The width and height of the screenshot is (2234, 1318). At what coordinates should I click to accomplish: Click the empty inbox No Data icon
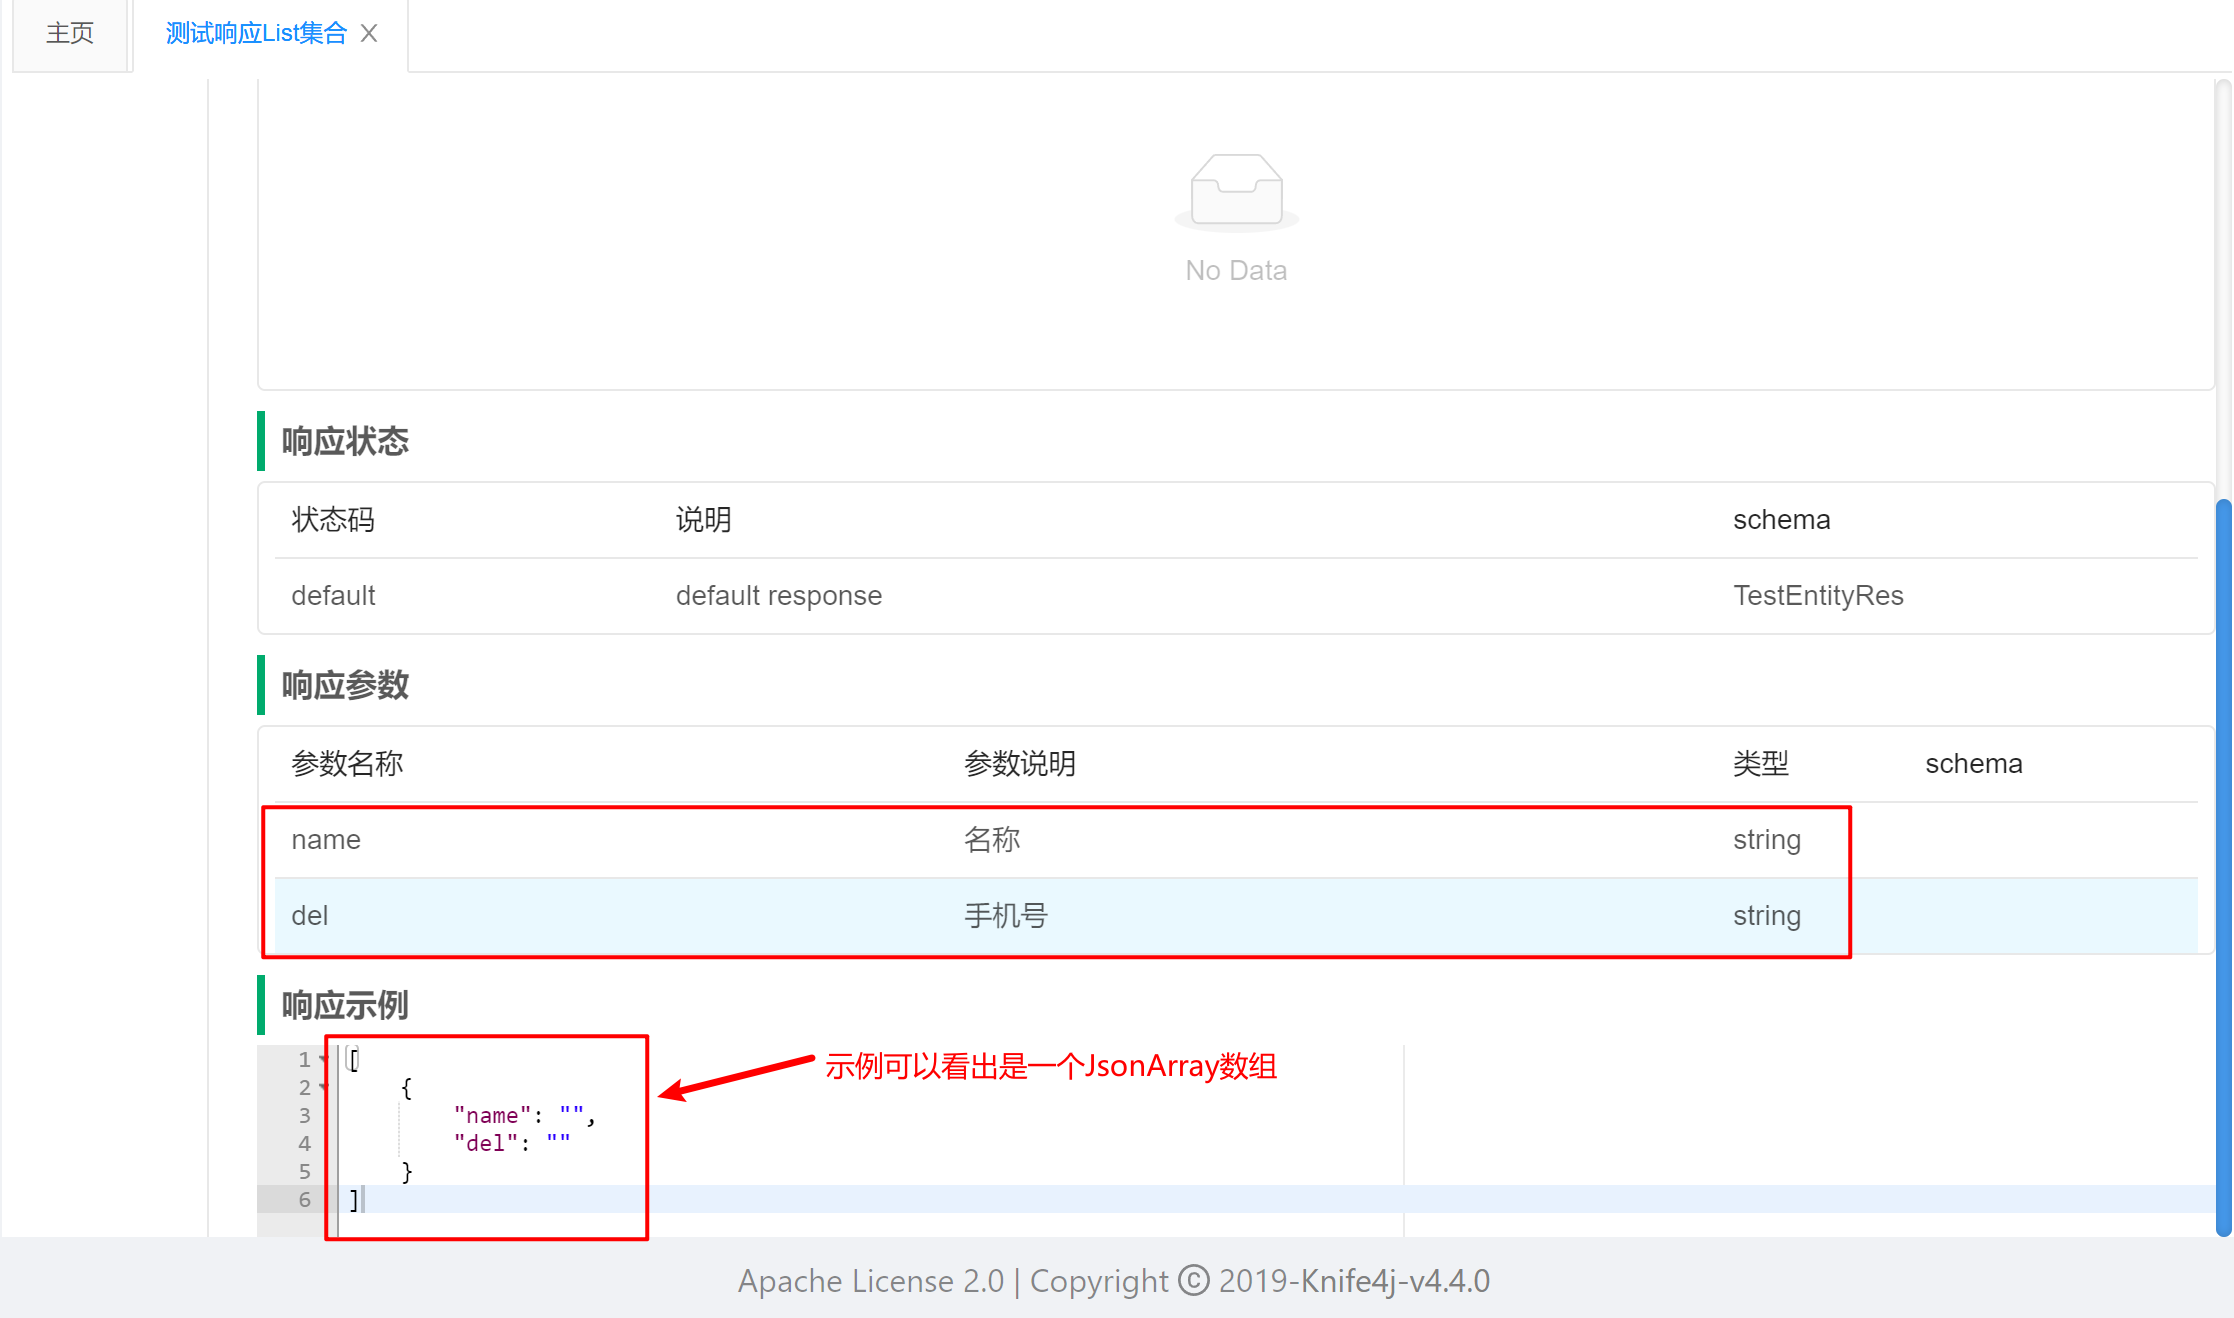tap(1236, 190)
